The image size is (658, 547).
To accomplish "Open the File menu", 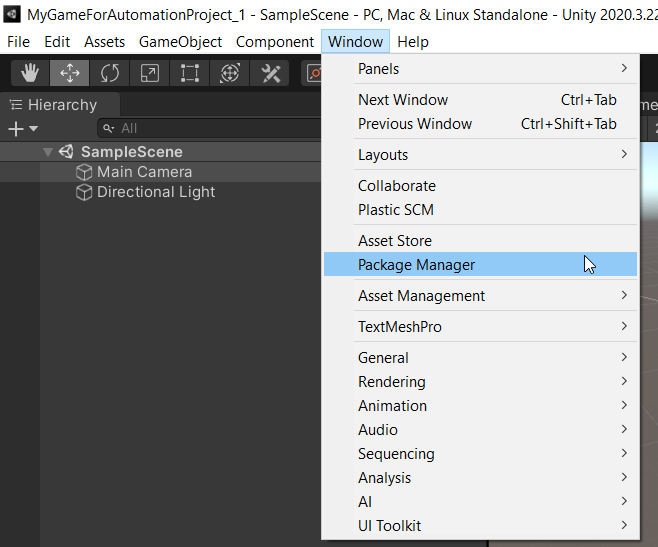I will click(x=18, y=42).
